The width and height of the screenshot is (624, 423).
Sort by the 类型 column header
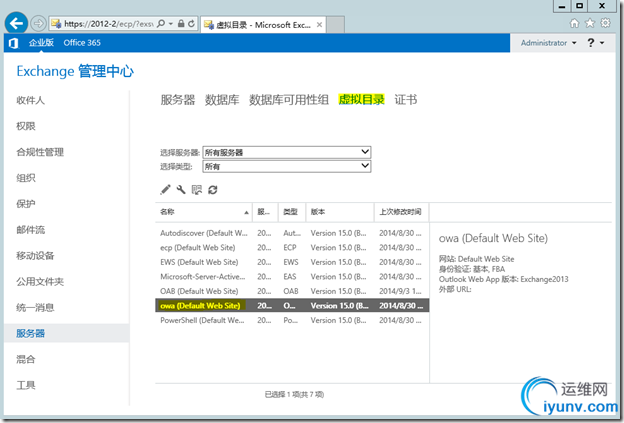292,212
